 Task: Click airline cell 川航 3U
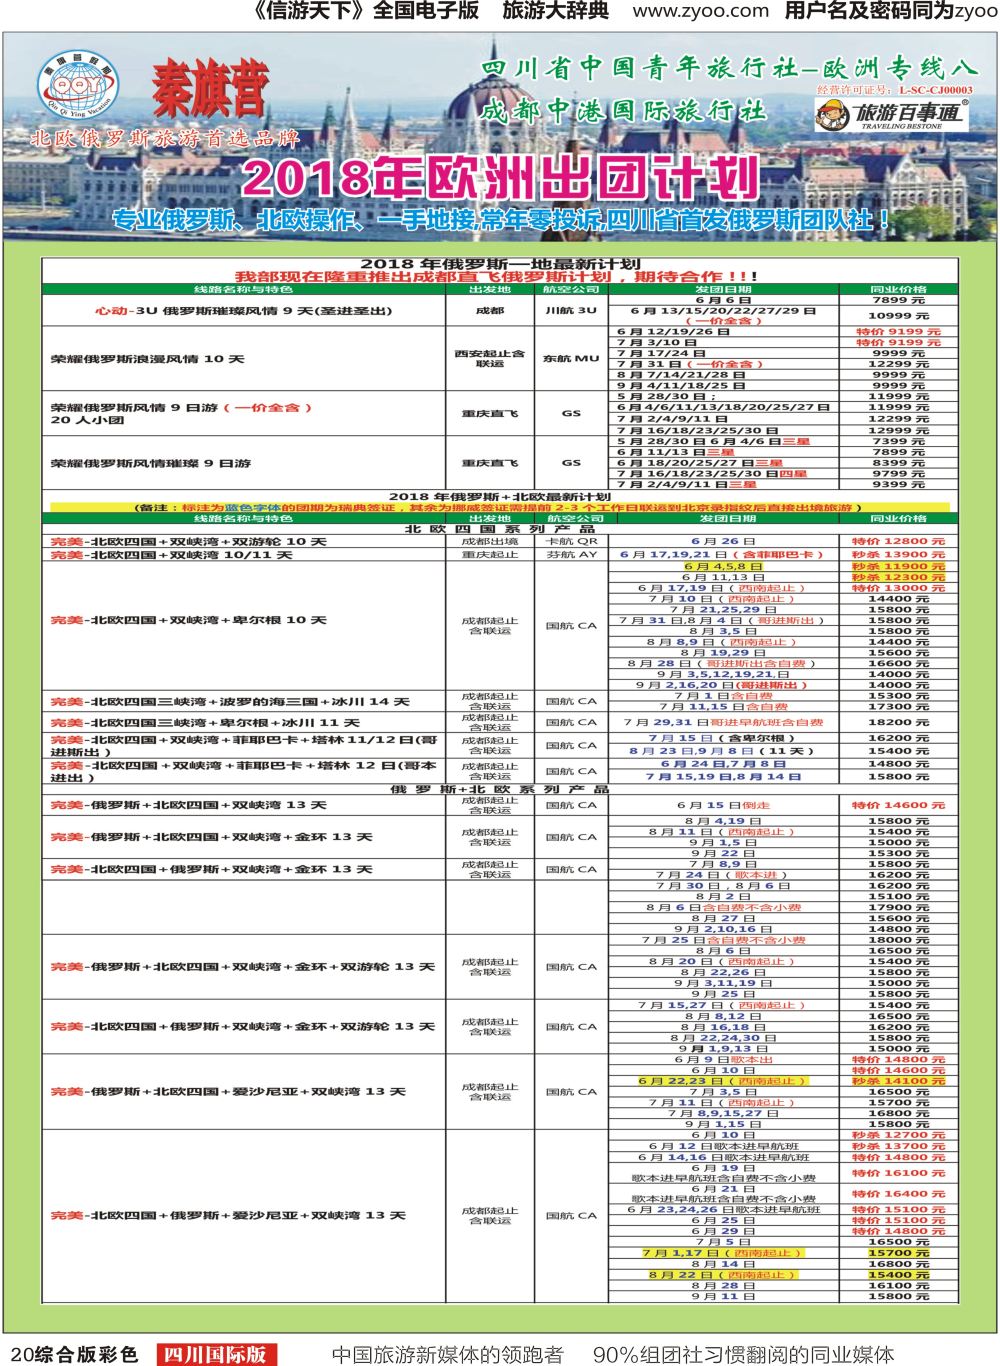coord(571,310)
